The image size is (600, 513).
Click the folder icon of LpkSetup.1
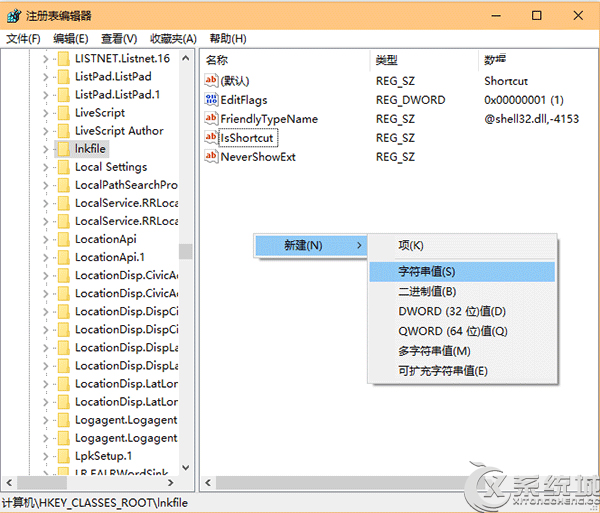[64, 456]
